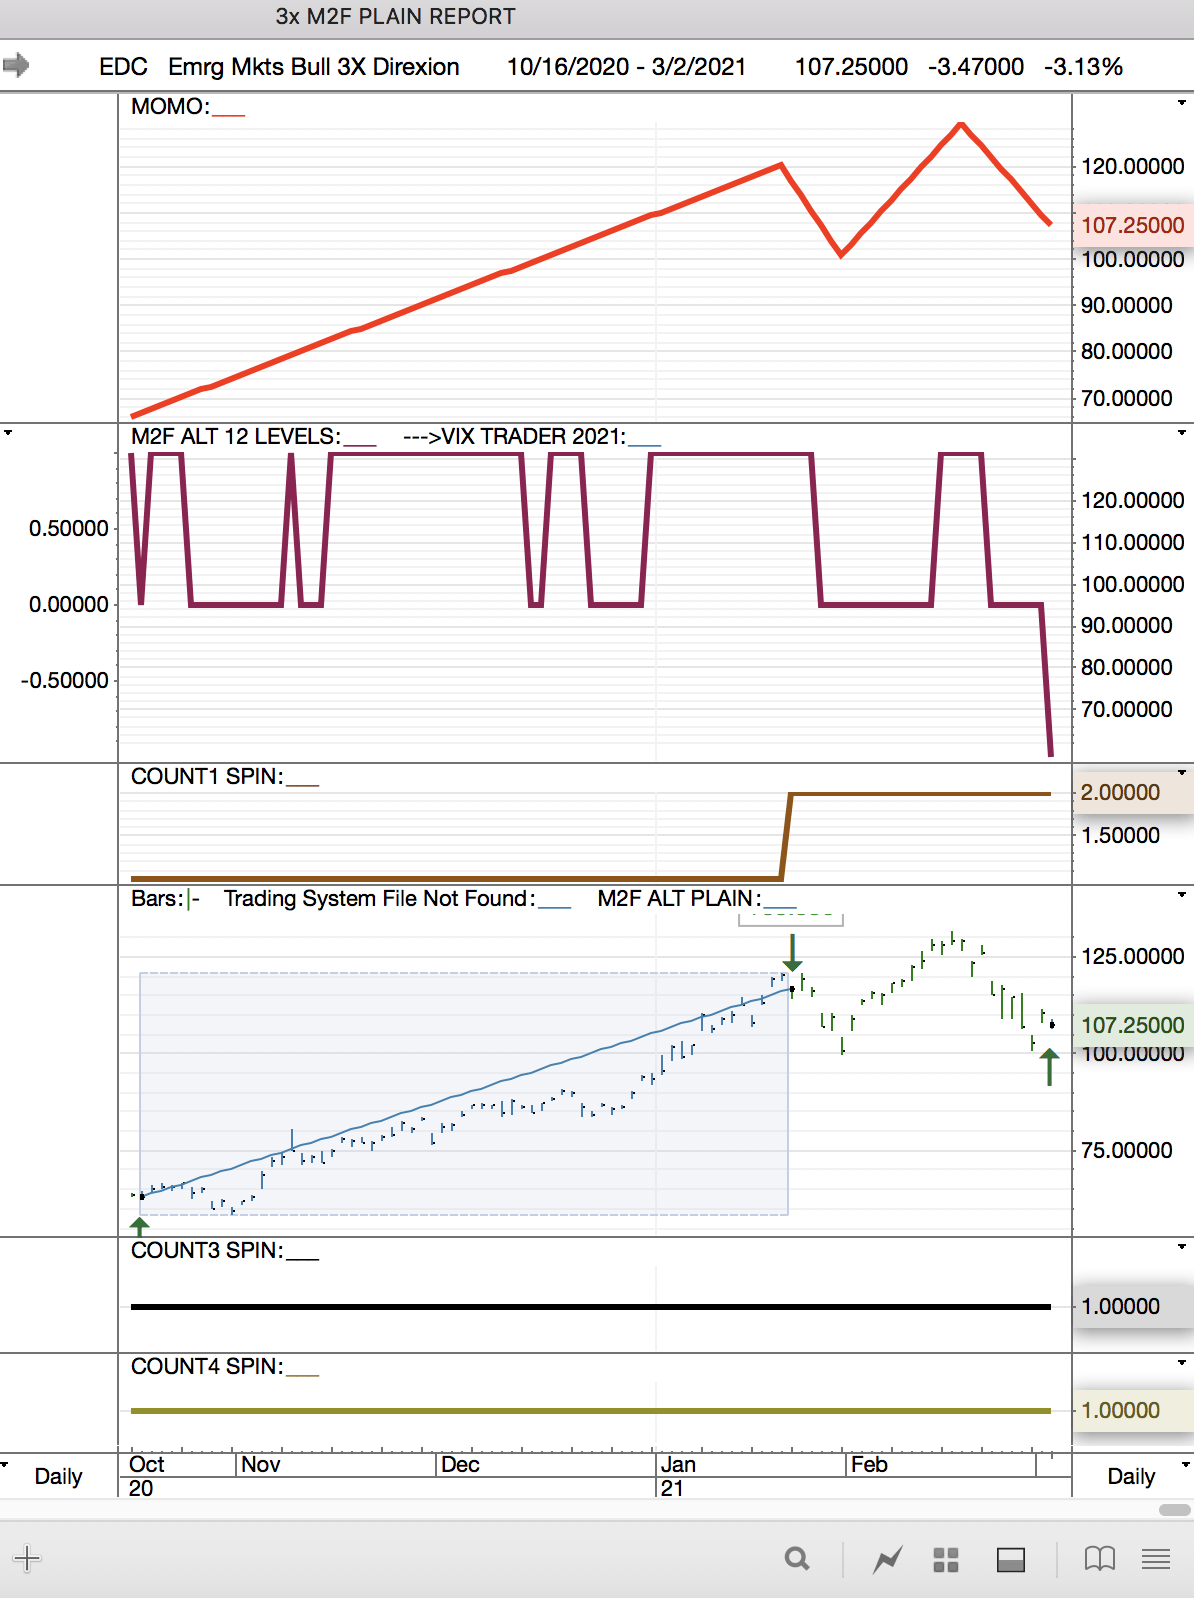1194x1598 pixels.
Task: Click the Daily label at bottom left
Action: pyautogui.click(x=58, y=1476)
